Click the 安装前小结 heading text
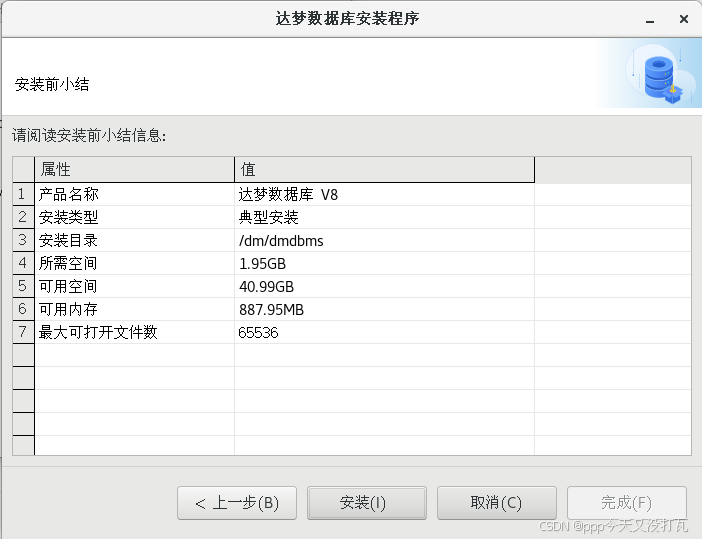Viewport: 702px width, 539px height. (52, 84)
